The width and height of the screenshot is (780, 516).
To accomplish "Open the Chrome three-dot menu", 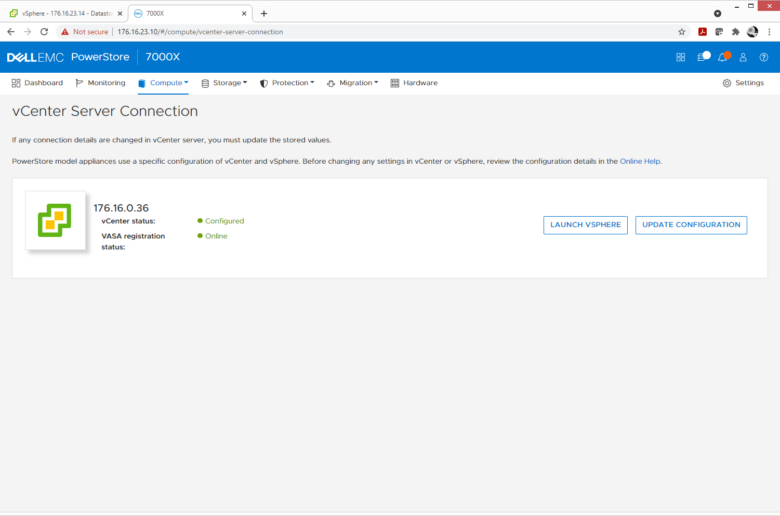I will coord(769,32).
